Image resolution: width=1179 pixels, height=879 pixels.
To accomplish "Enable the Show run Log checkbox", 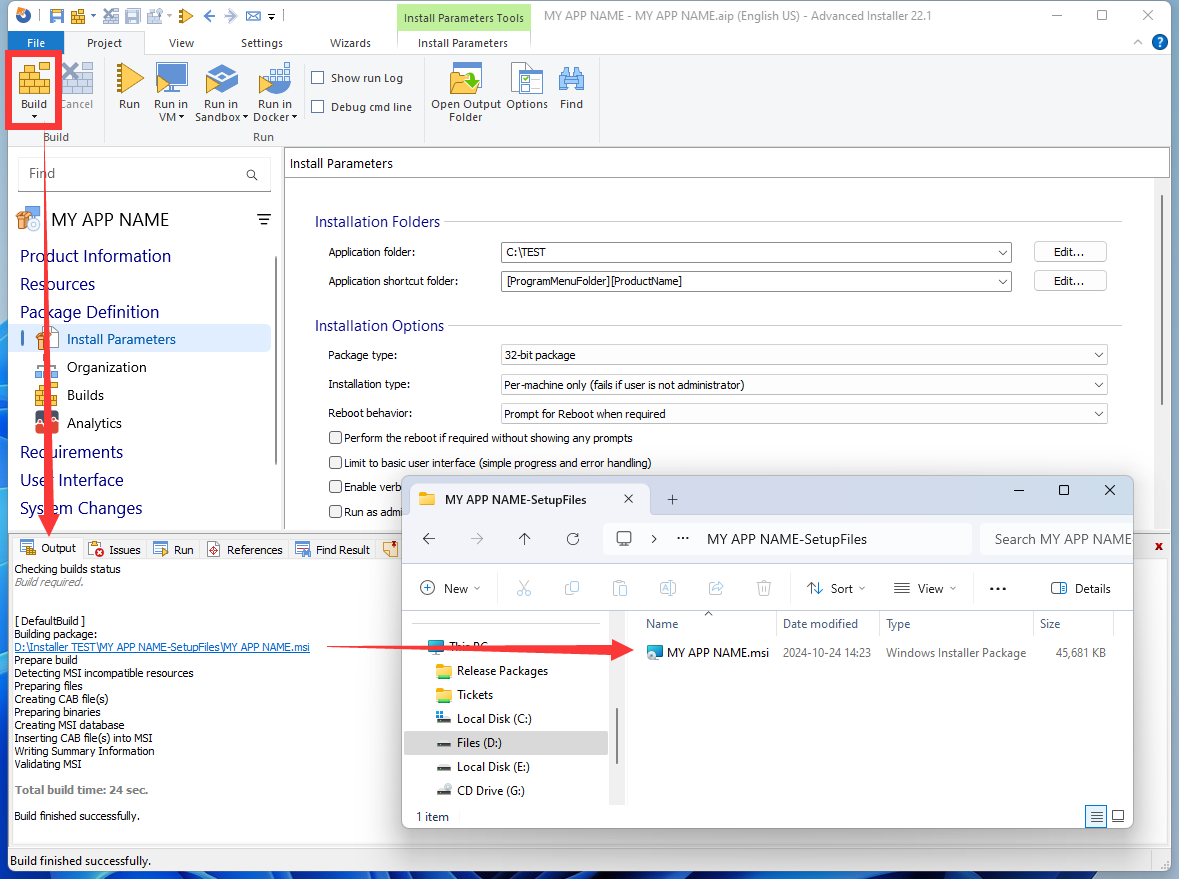I will pos(318,78).
